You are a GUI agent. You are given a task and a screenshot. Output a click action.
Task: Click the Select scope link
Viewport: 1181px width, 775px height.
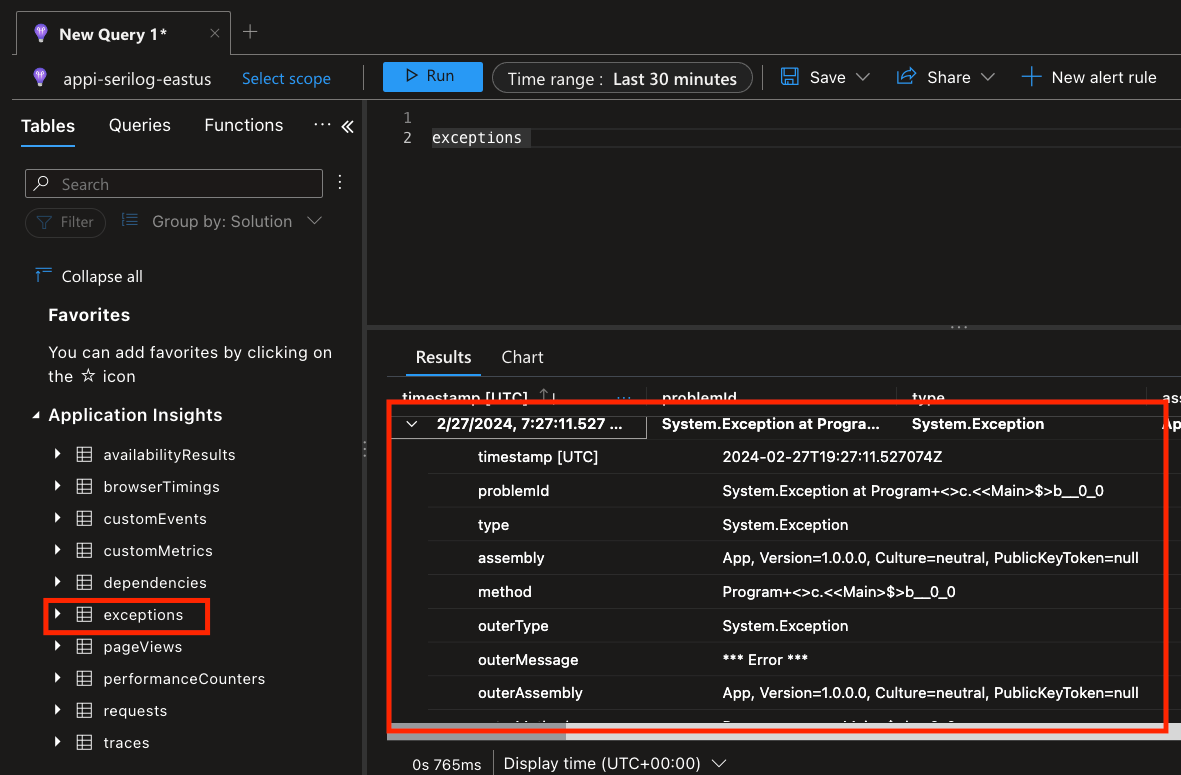click(x=286, y=78)
